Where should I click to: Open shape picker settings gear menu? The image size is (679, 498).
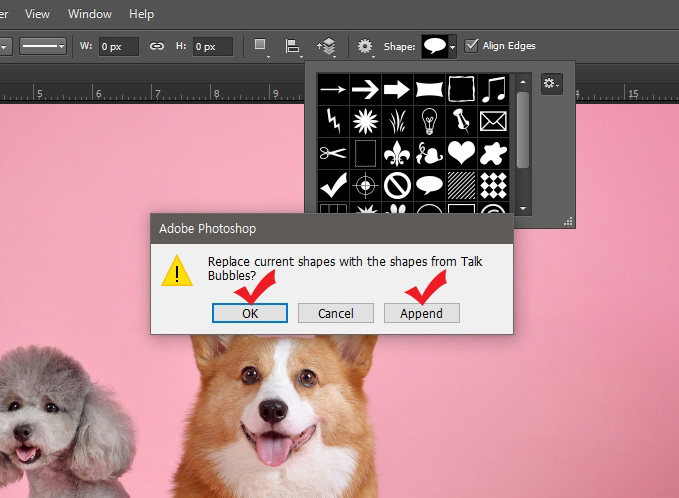551,83
